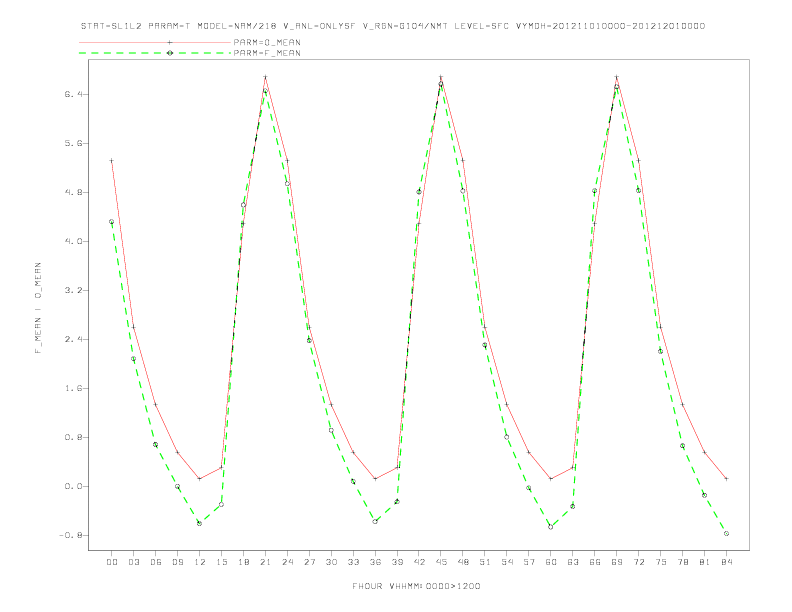The height and width of the screenshot is (612, 792).
Task: Click the x-axis tick label 54
Action: click(x=507, y=562)
